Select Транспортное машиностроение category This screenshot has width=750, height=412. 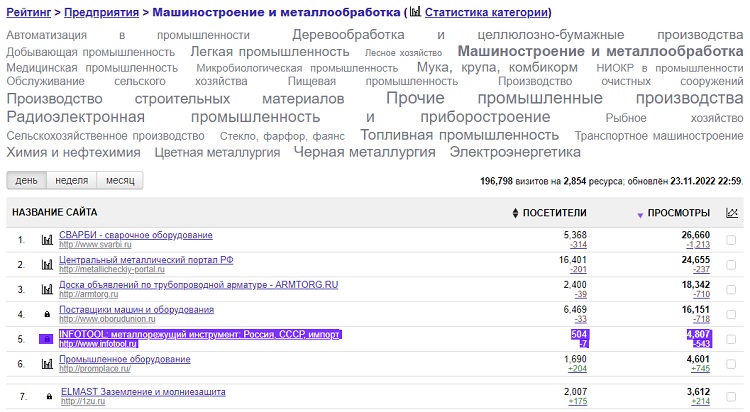(659, 136)
